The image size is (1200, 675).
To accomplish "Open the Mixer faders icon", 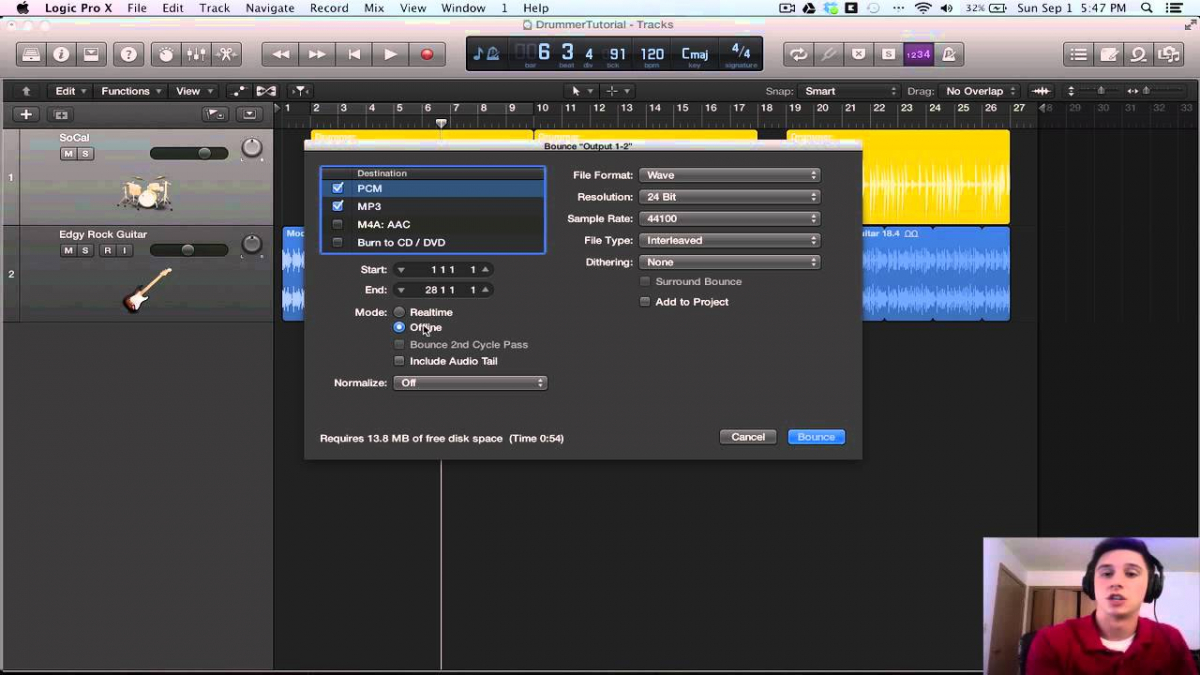I will [196, 54].
